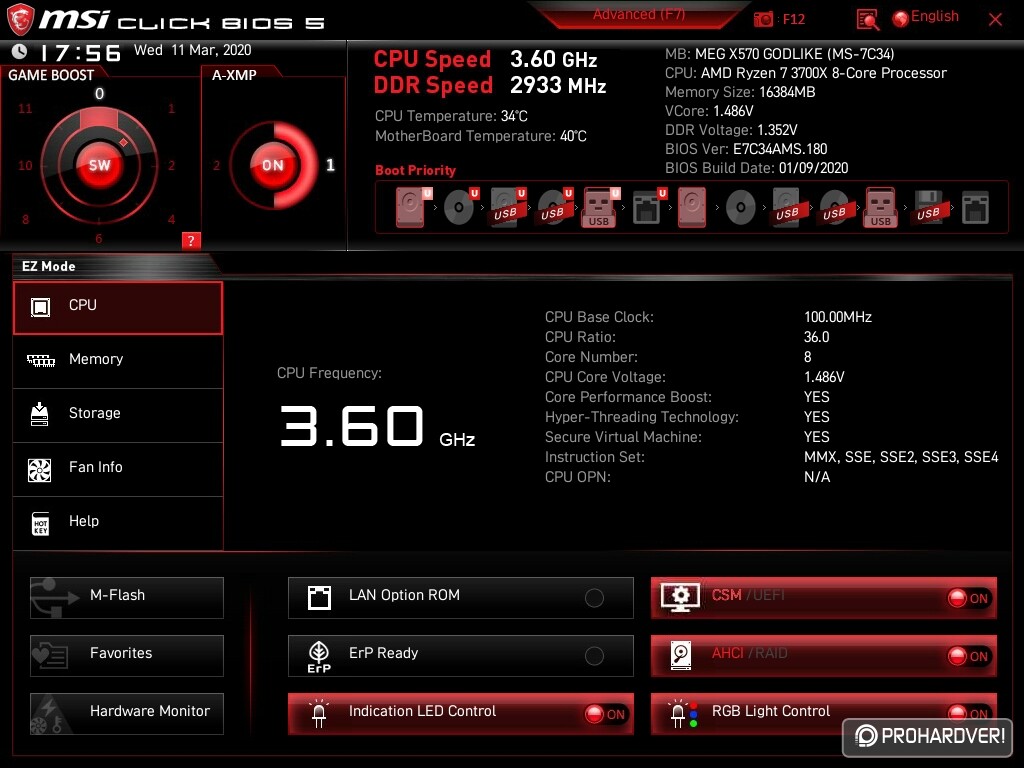Select the legacy USB hard disk boot device

788,208
